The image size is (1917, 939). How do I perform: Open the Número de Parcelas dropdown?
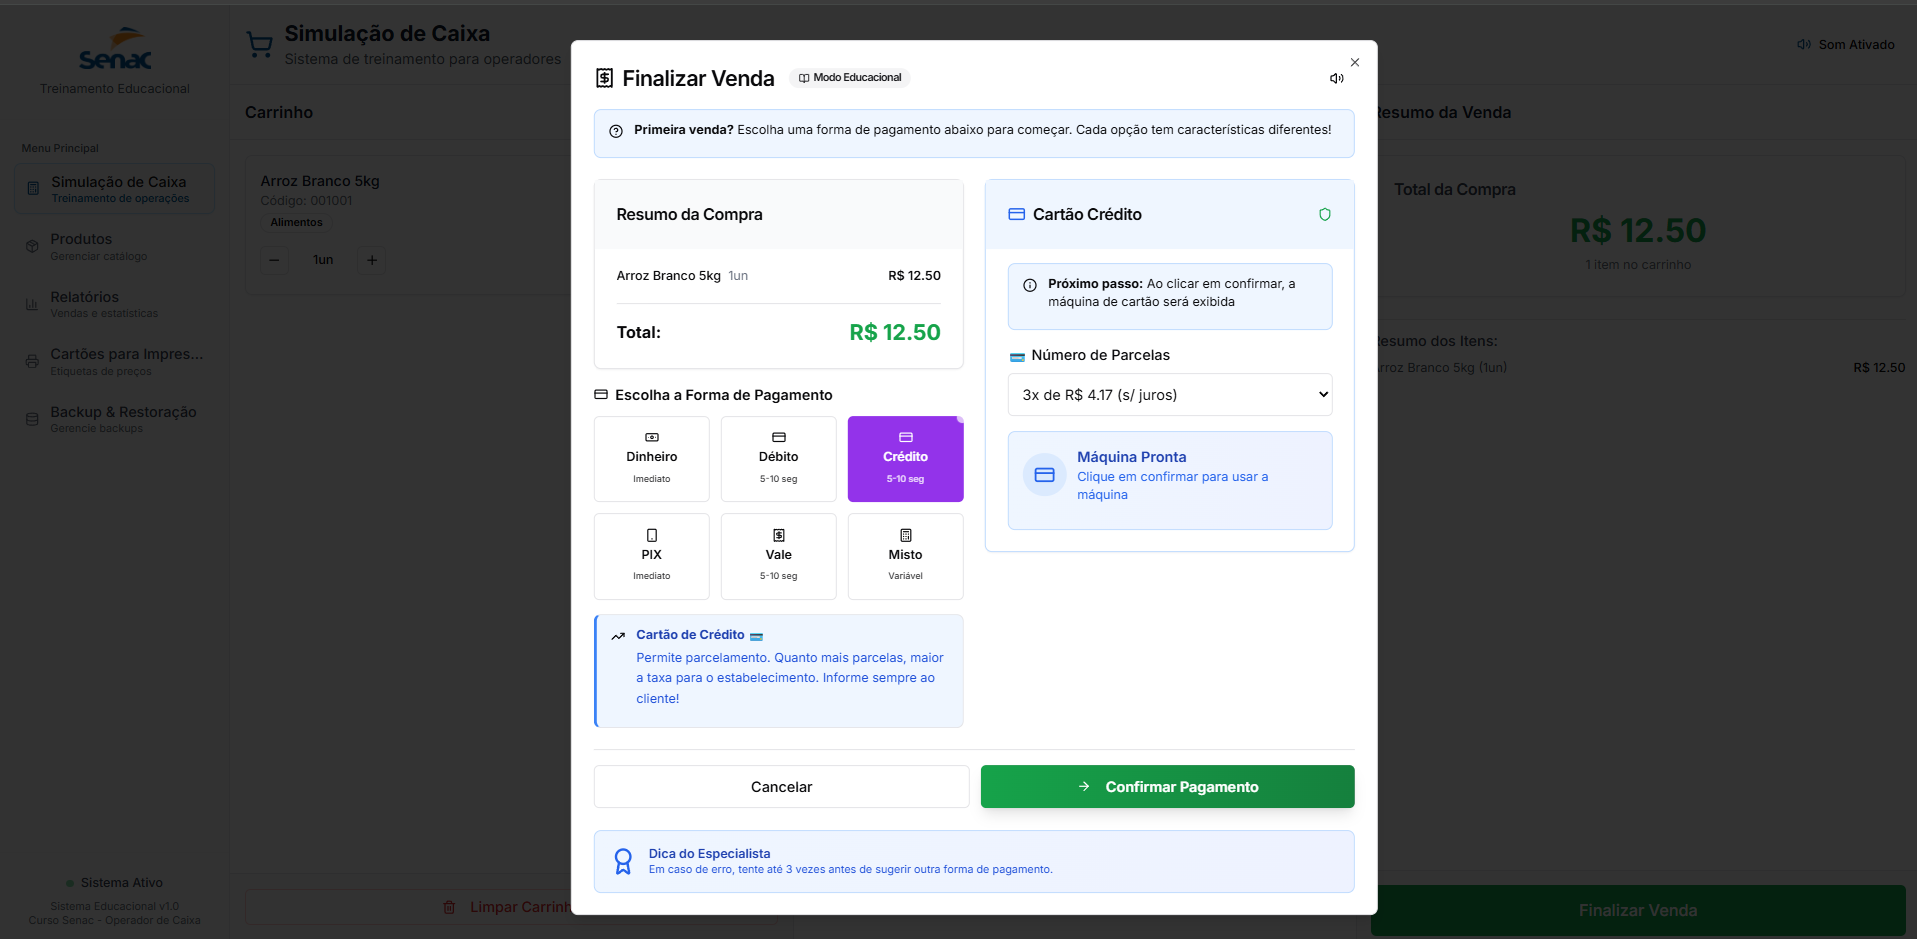pos(1168,394)
